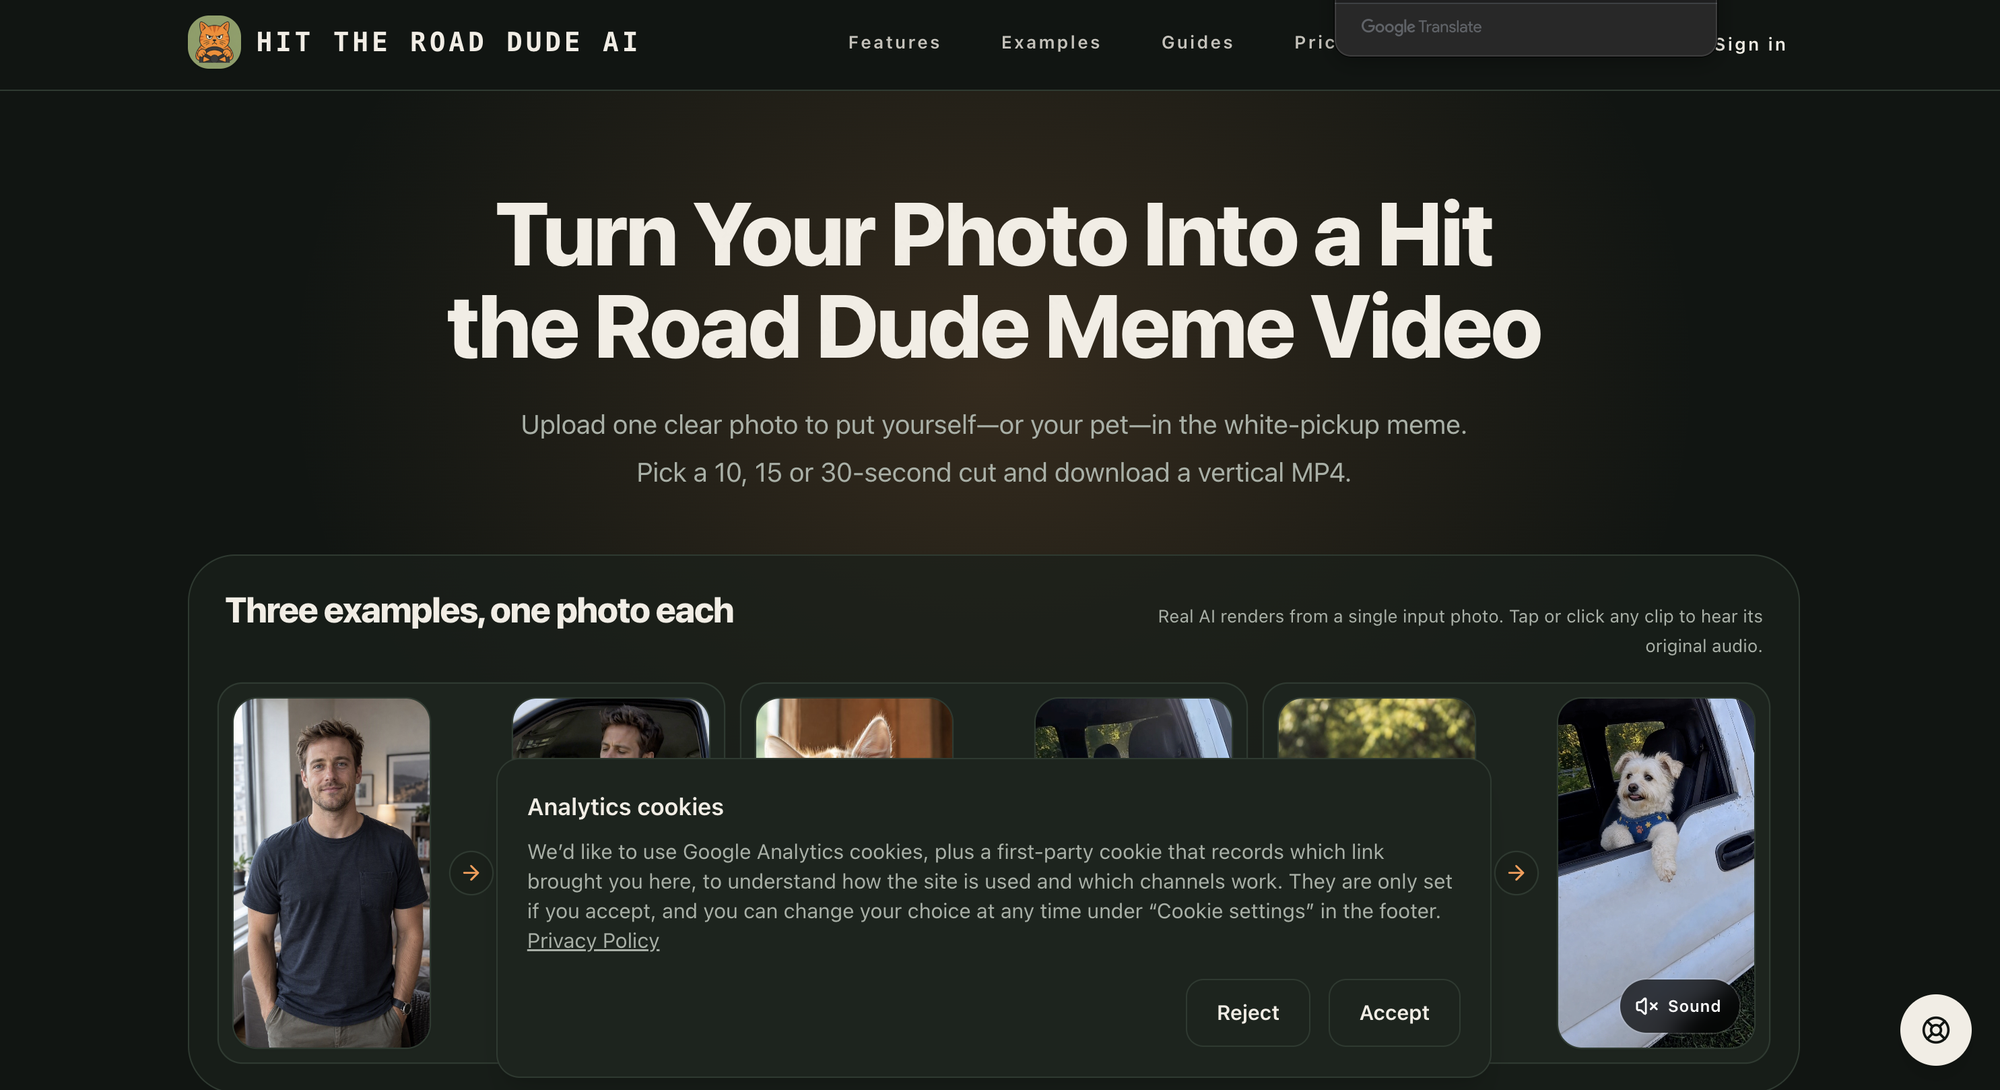Open the Privacy Policy link

593,941
